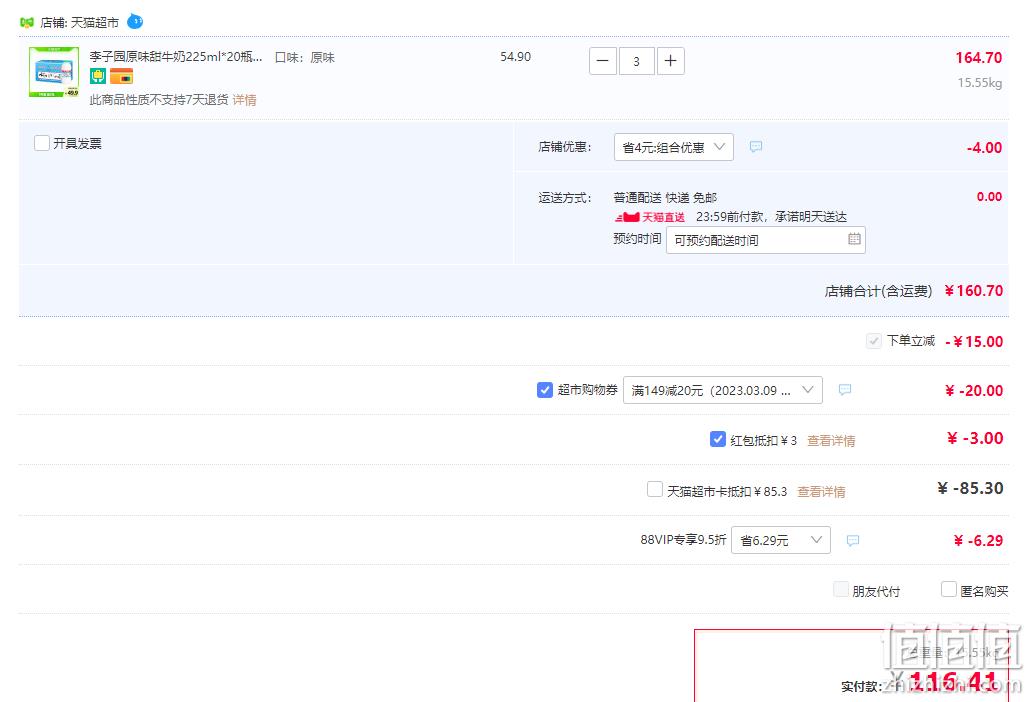Tick the 朋友代付 checkbox
The width and height of the screenshot is (1031, 702).
click(841, 589)
